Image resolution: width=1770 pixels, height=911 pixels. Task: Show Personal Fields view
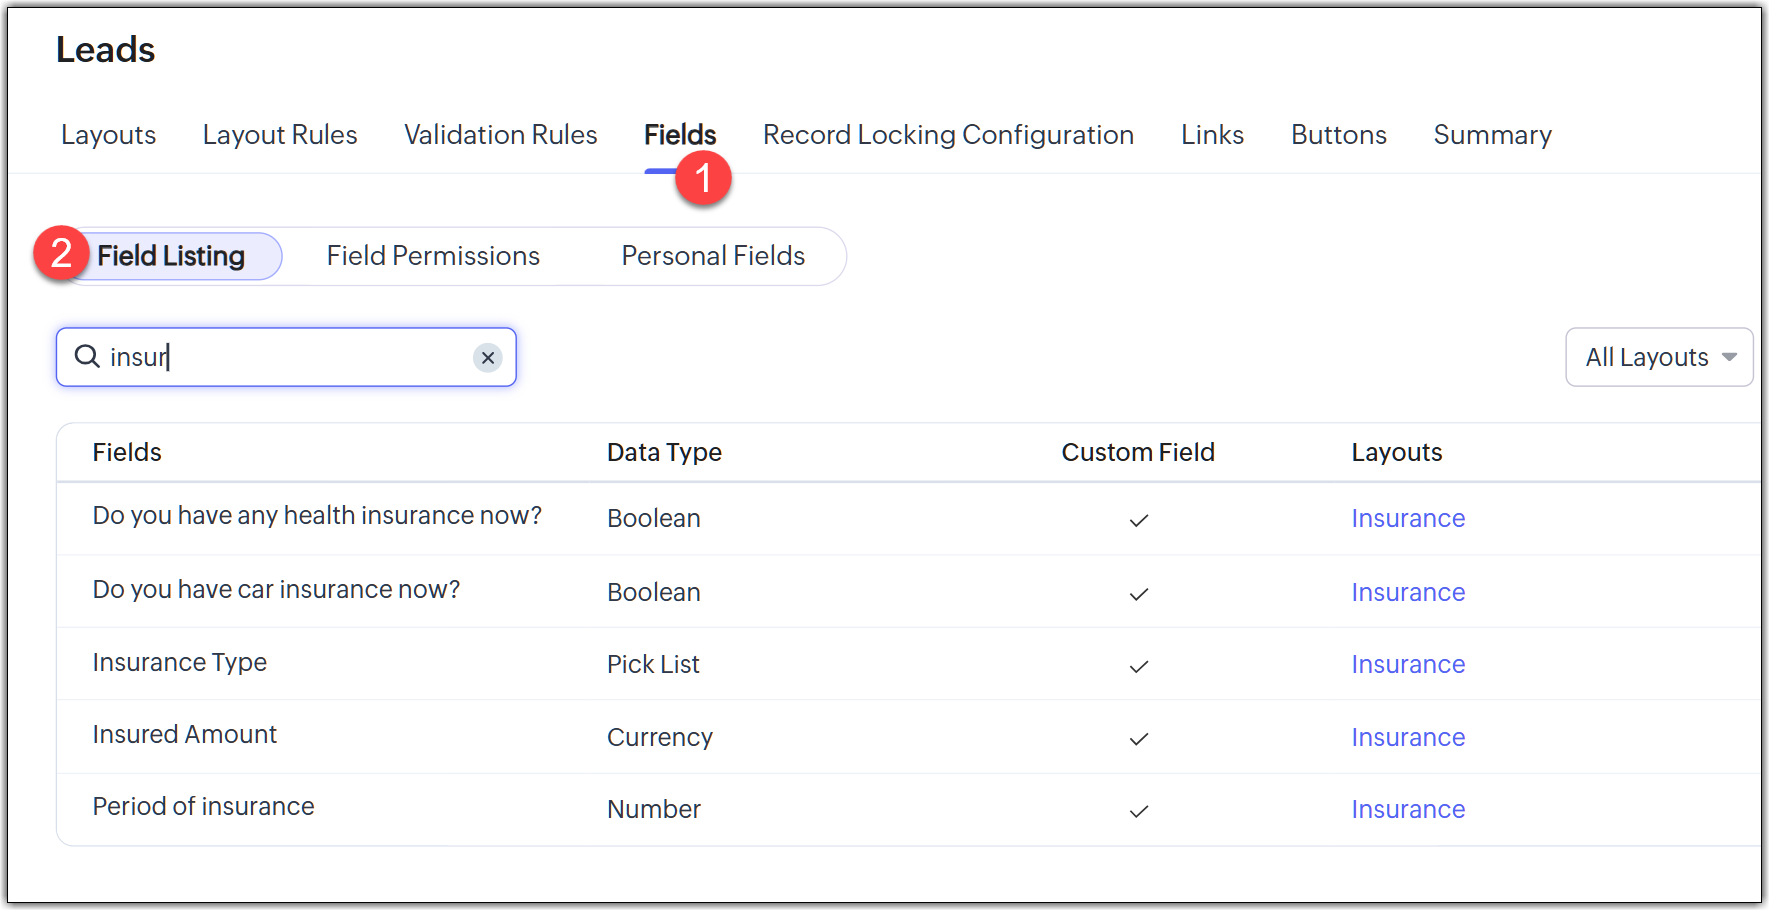click(x=713, y=257)
